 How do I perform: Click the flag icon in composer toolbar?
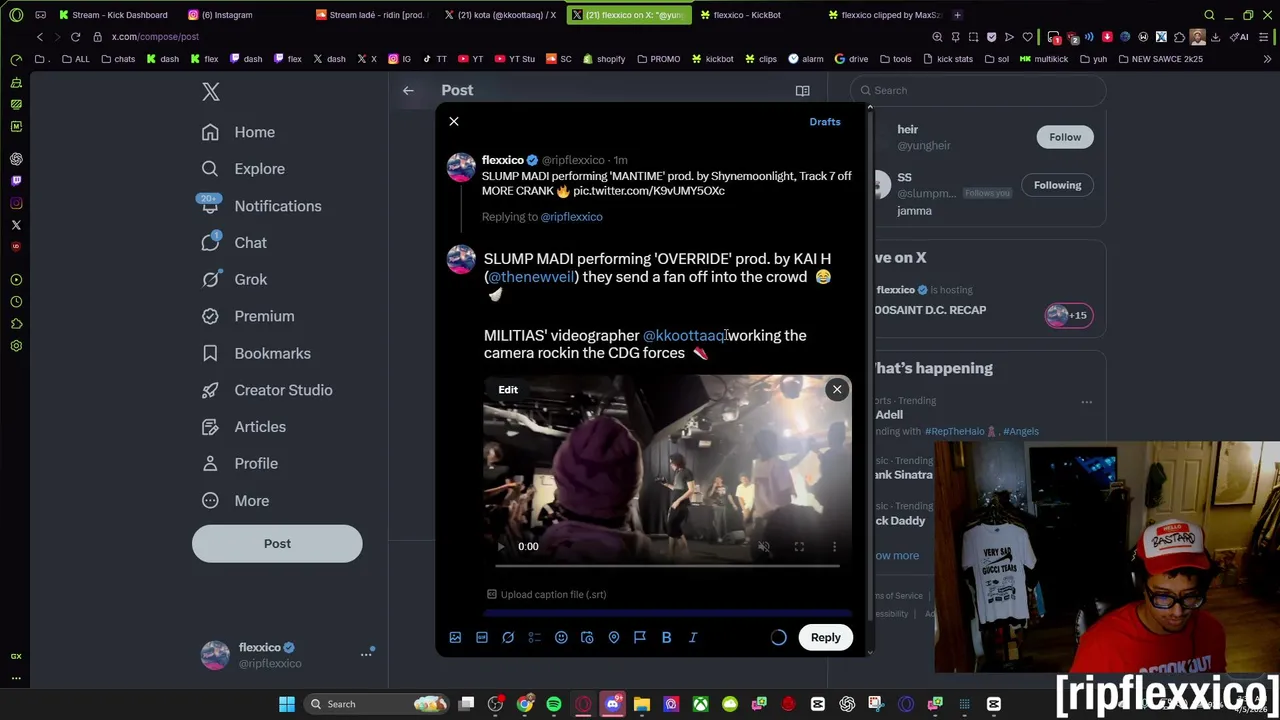point(640,637)
